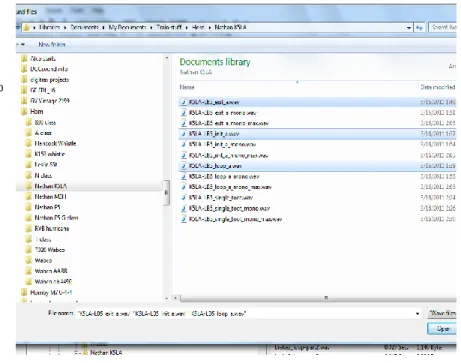Select file K5LA-L05_single_toot.wav

coord(221,198)
